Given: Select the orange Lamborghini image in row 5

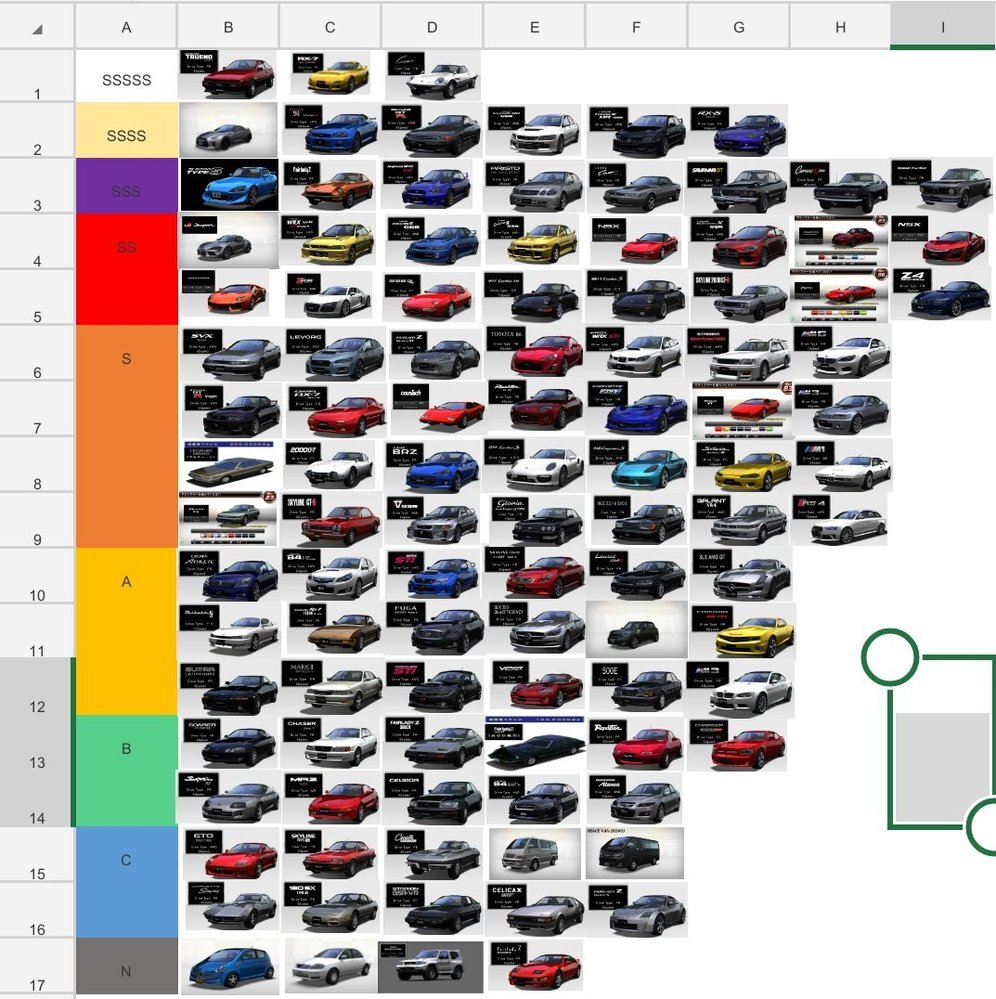Looking at the screenshot, I should click(x=224, y=293).
